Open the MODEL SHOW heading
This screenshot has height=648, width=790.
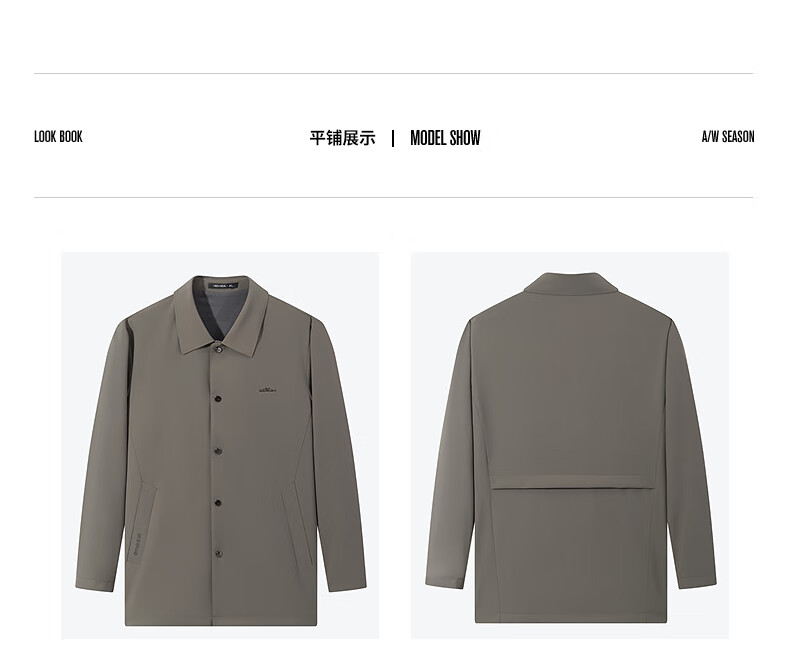445,138
